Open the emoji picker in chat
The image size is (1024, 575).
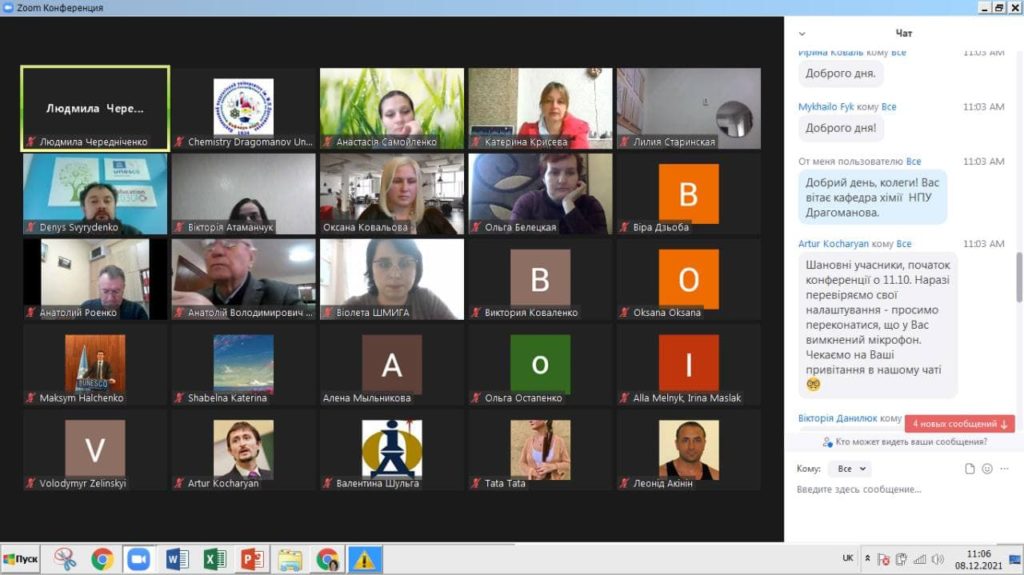[987, 468]
